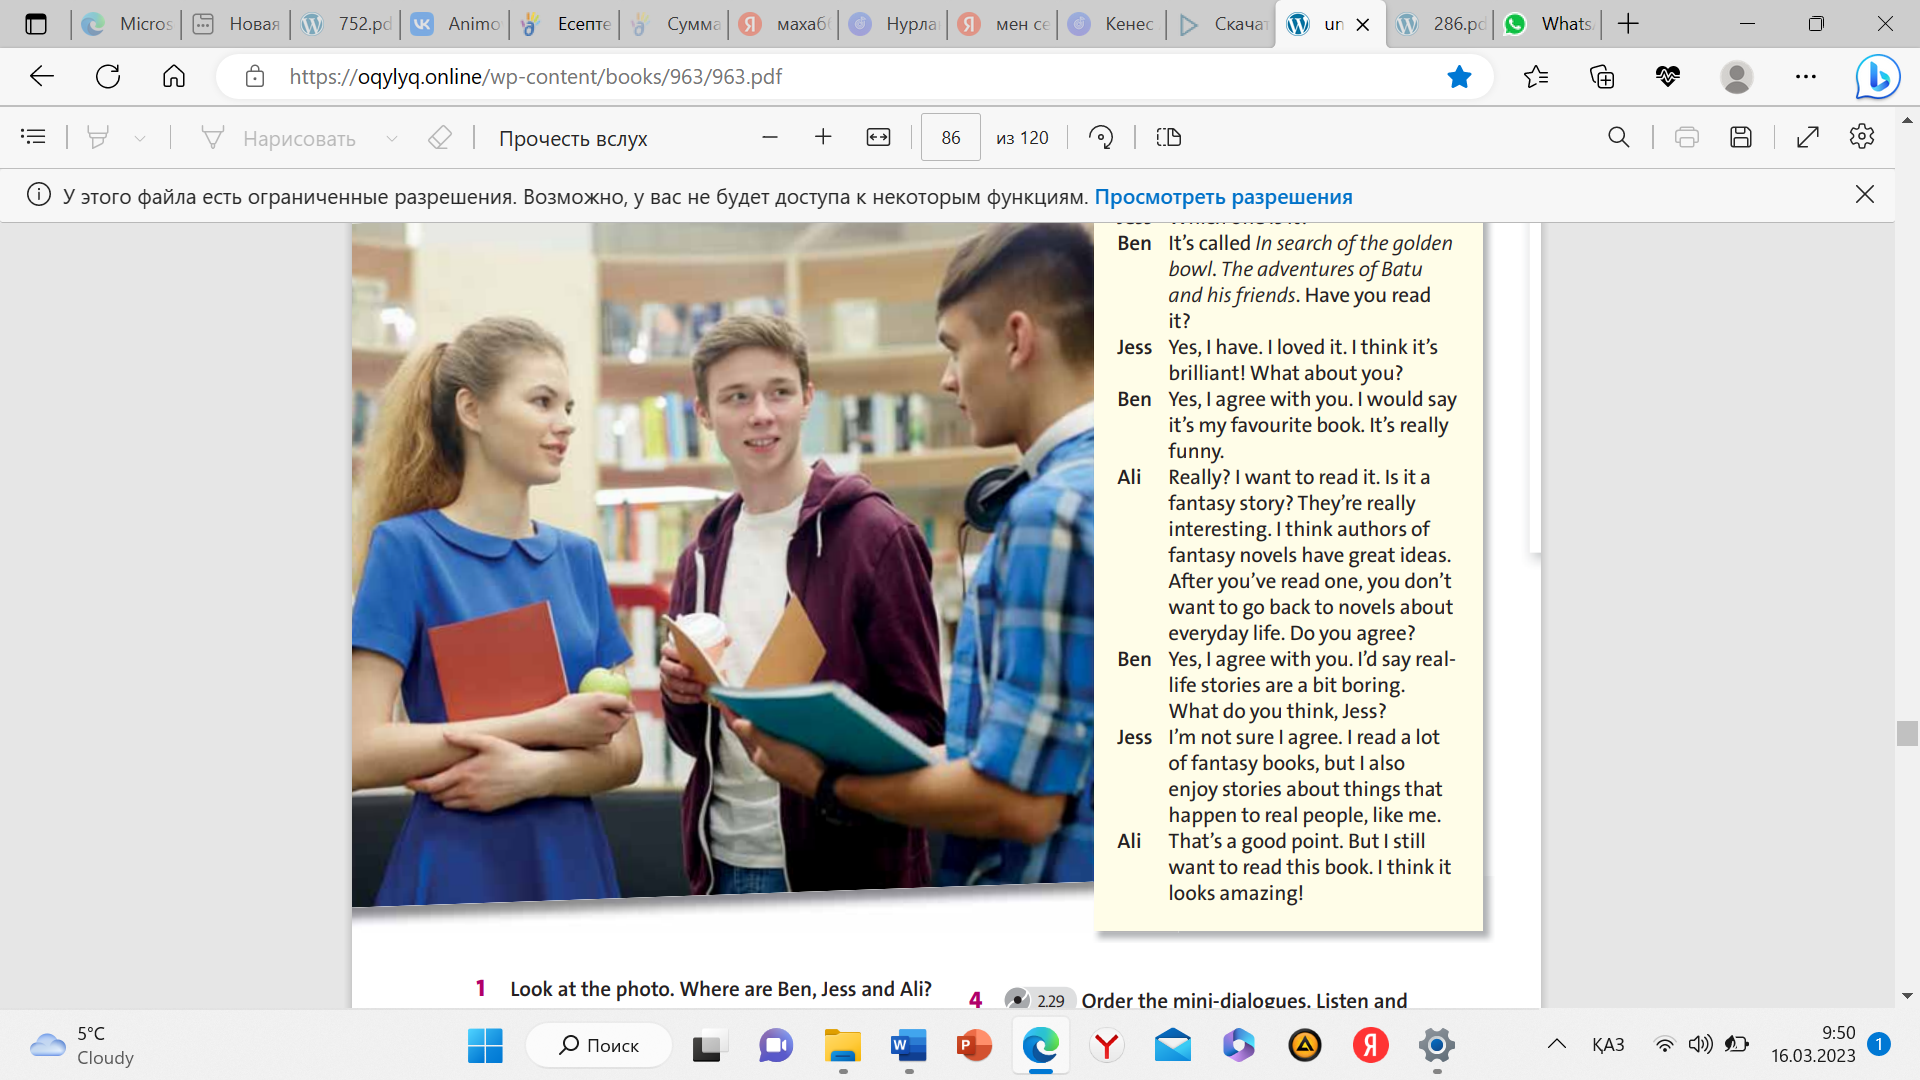The height and width of the screenshot is (1080, 1920).
Task: Zoom in with the plus icon
Action: click(x=823, y=137)
